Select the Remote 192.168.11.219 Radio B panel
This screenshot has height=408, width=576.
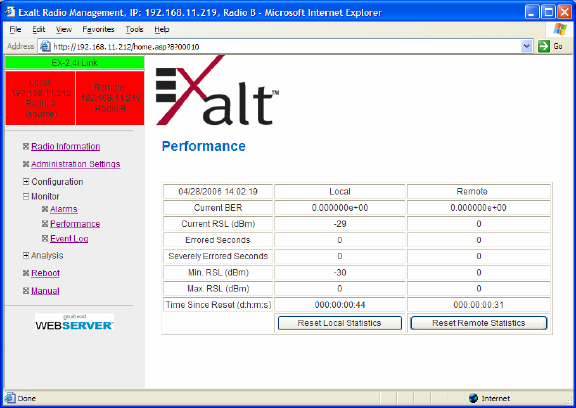tap(110, 98)
